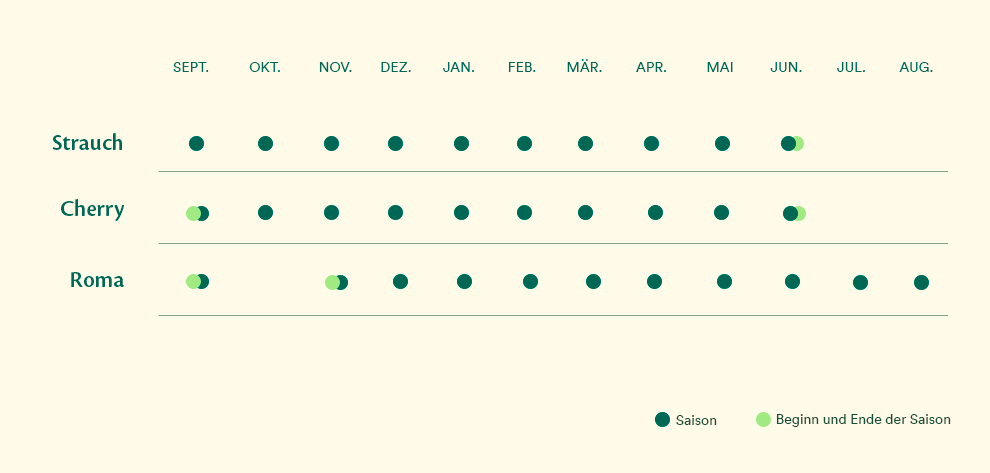Select the FEB. month header
Image resolution: width=990 pixels, height=473 pixels.
pos(522,68)
